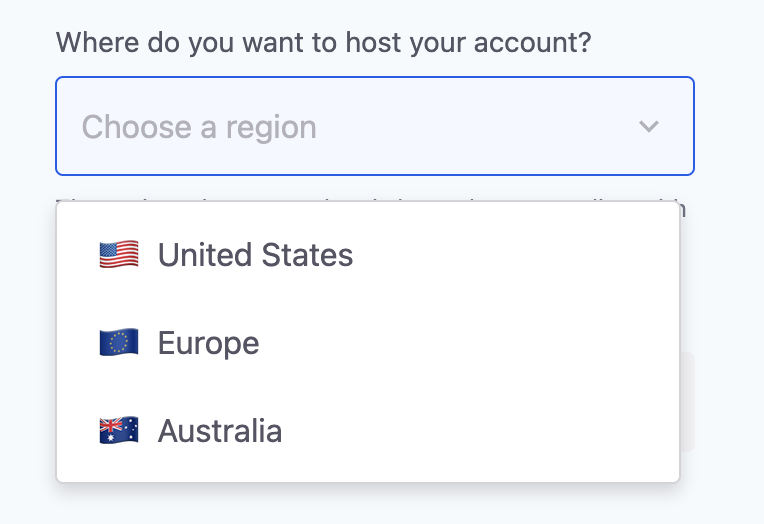Screen dimensions: 764x524
Task: Tap the flag beside the Australia entry
Action: pyautogui.click(x=118, y=431)
